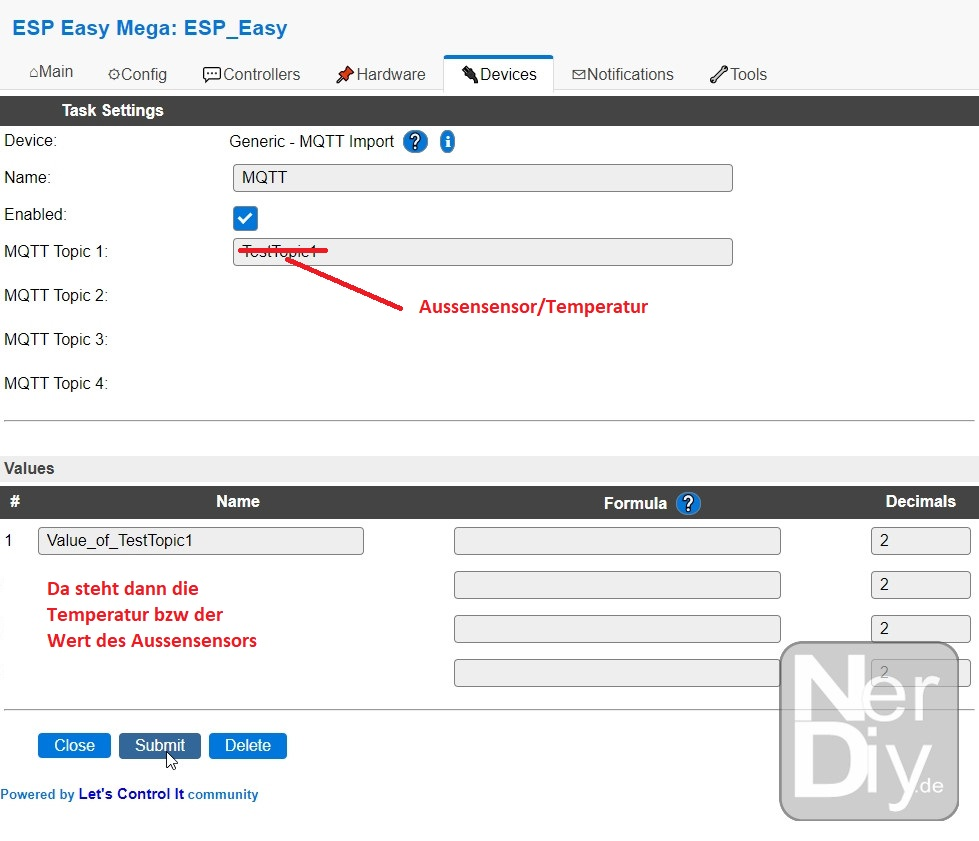Submit the task settings
This screenshot has height=841, width=979.
tap(160, 745)
